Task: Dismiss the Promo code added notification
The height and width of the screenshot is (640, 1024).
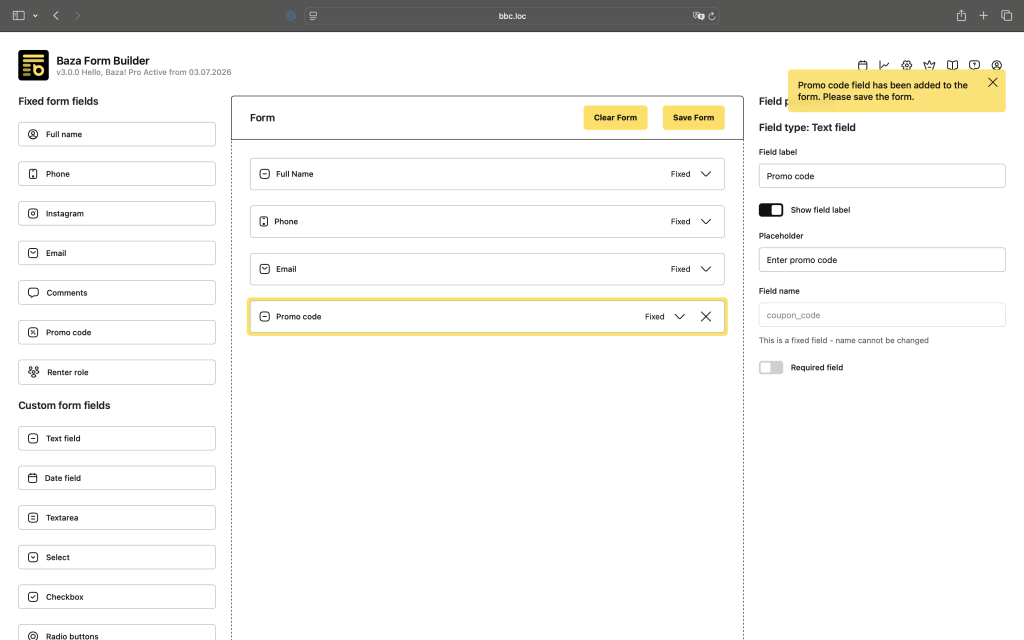Action: click(x=993, y=82)
